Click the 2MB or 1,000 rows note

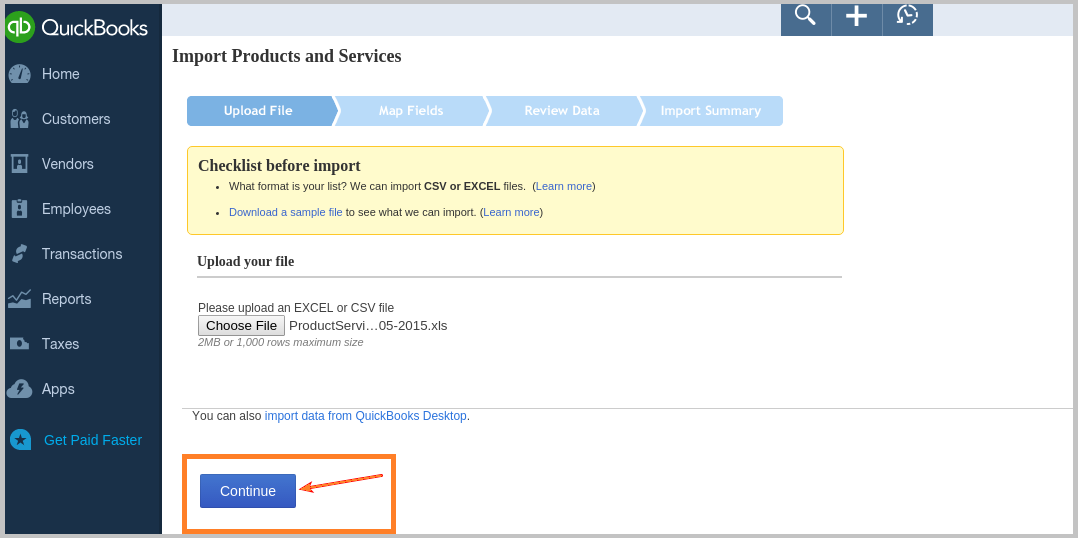[x=280, y=342]
